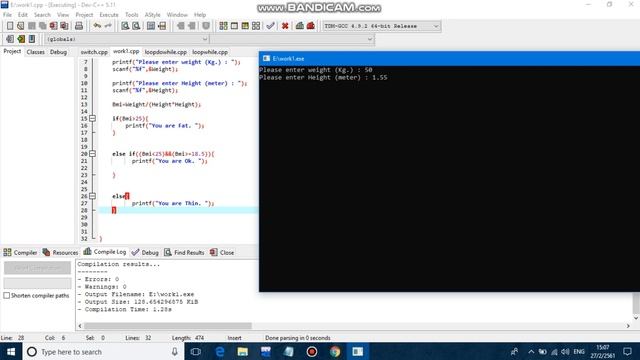Image resolution: width=640 pixels, height=360 pixels.
Task: Collapse the code fold at line 20
Action: pyautogui.click(x=93, y=154)
